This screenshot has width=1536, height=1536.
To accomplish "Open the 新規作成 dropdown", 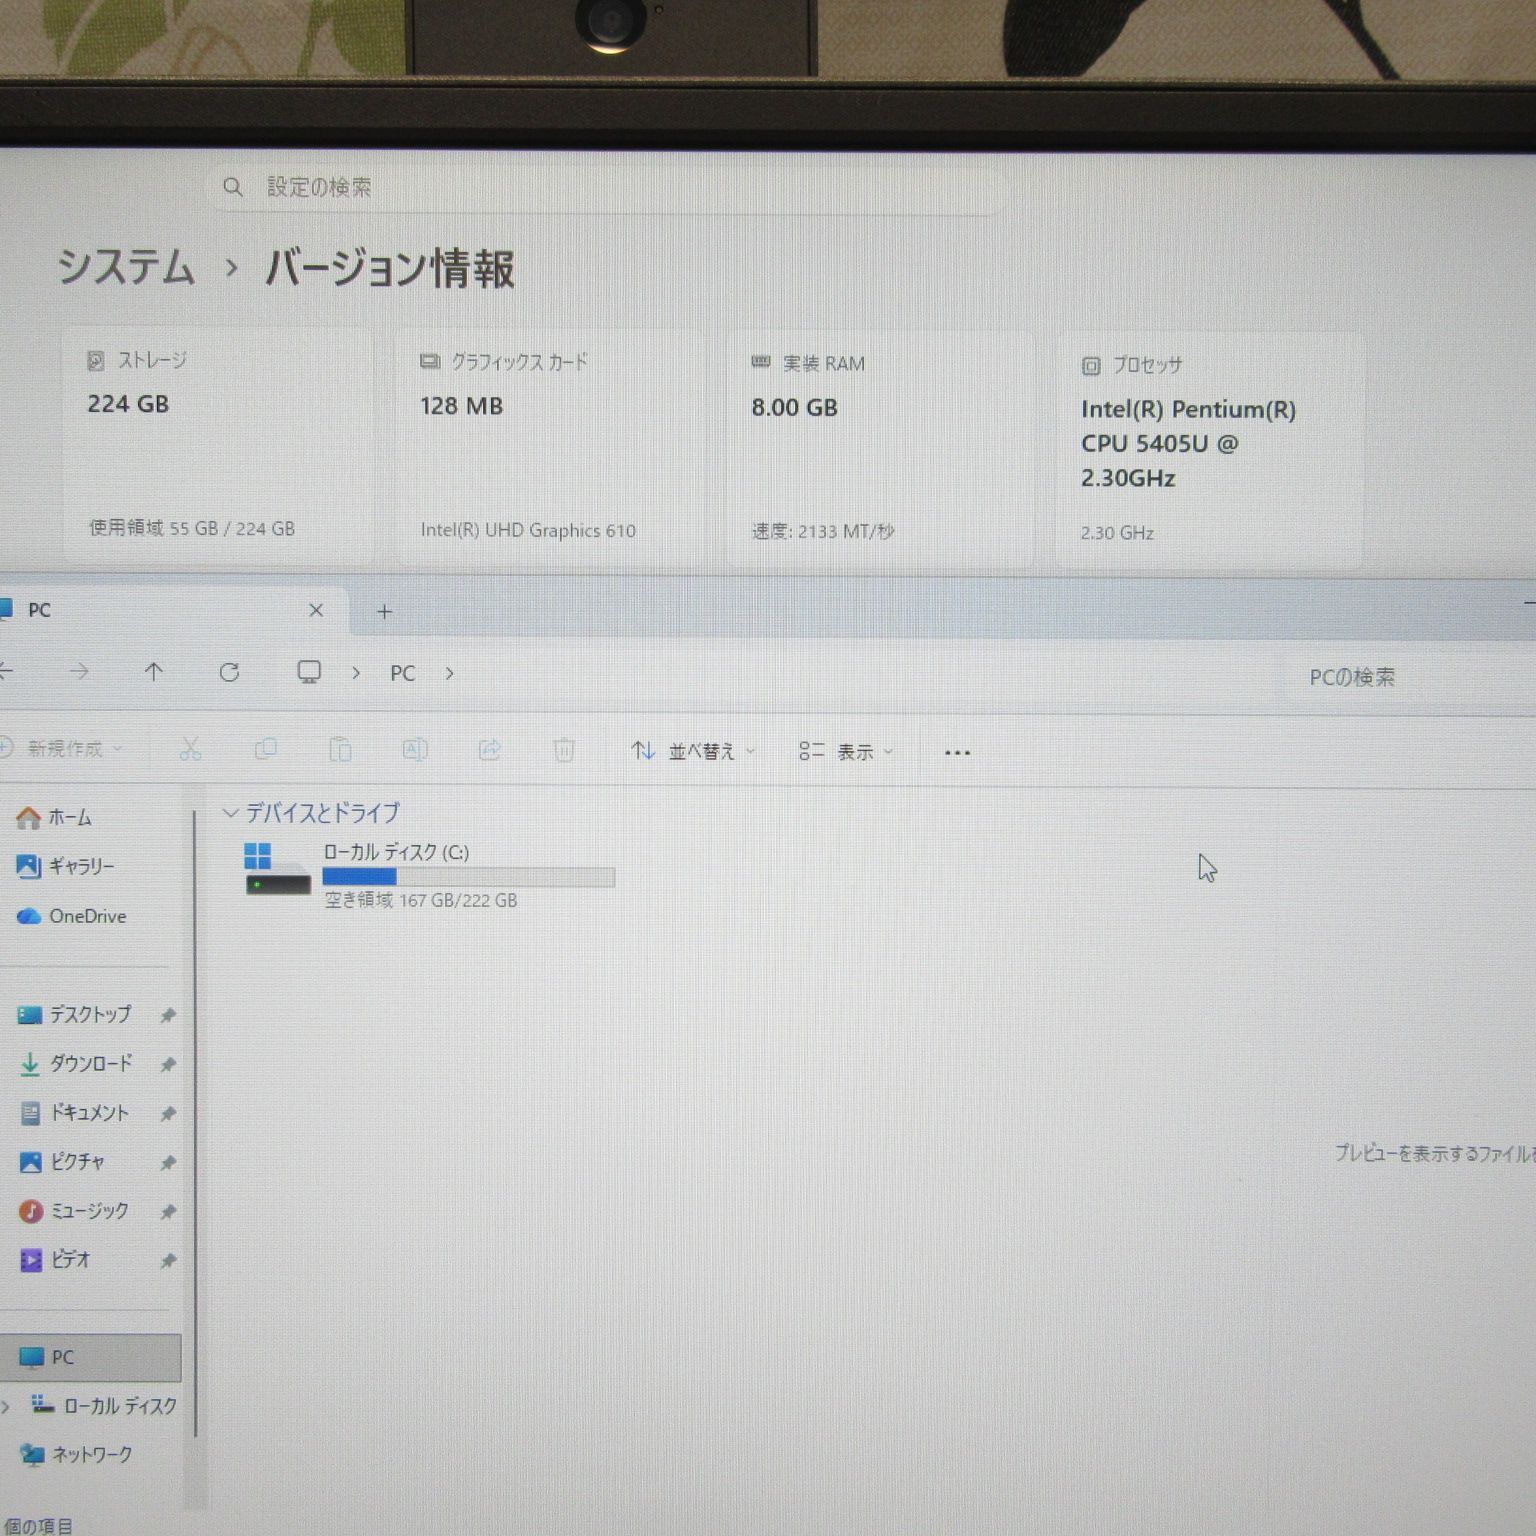I will click(62, 748).
